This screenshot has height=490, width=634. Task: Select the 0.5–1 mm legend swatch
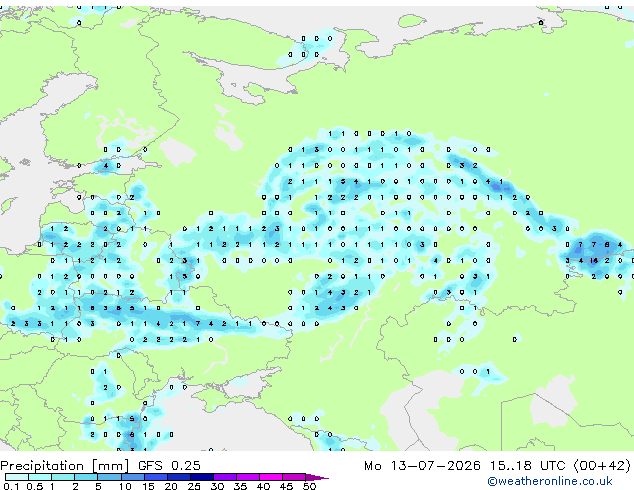tap(40, 477)
